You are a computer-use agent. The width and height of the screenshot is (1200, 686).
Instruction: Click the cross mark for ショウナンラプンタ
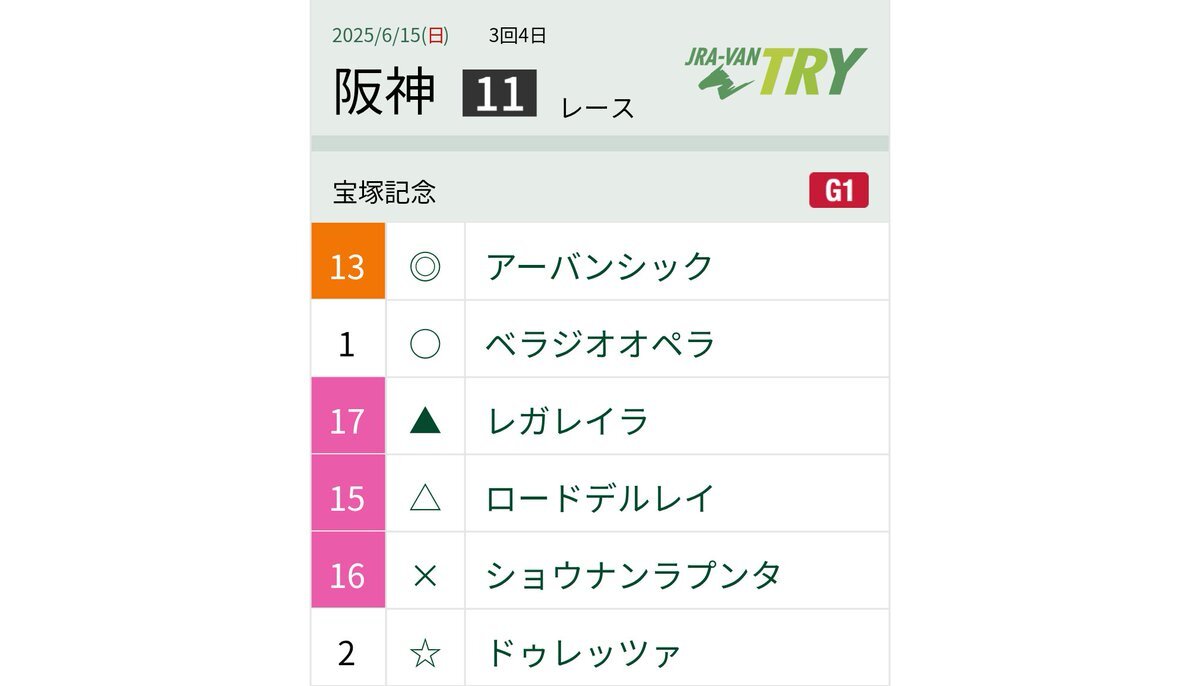(426, 575)
